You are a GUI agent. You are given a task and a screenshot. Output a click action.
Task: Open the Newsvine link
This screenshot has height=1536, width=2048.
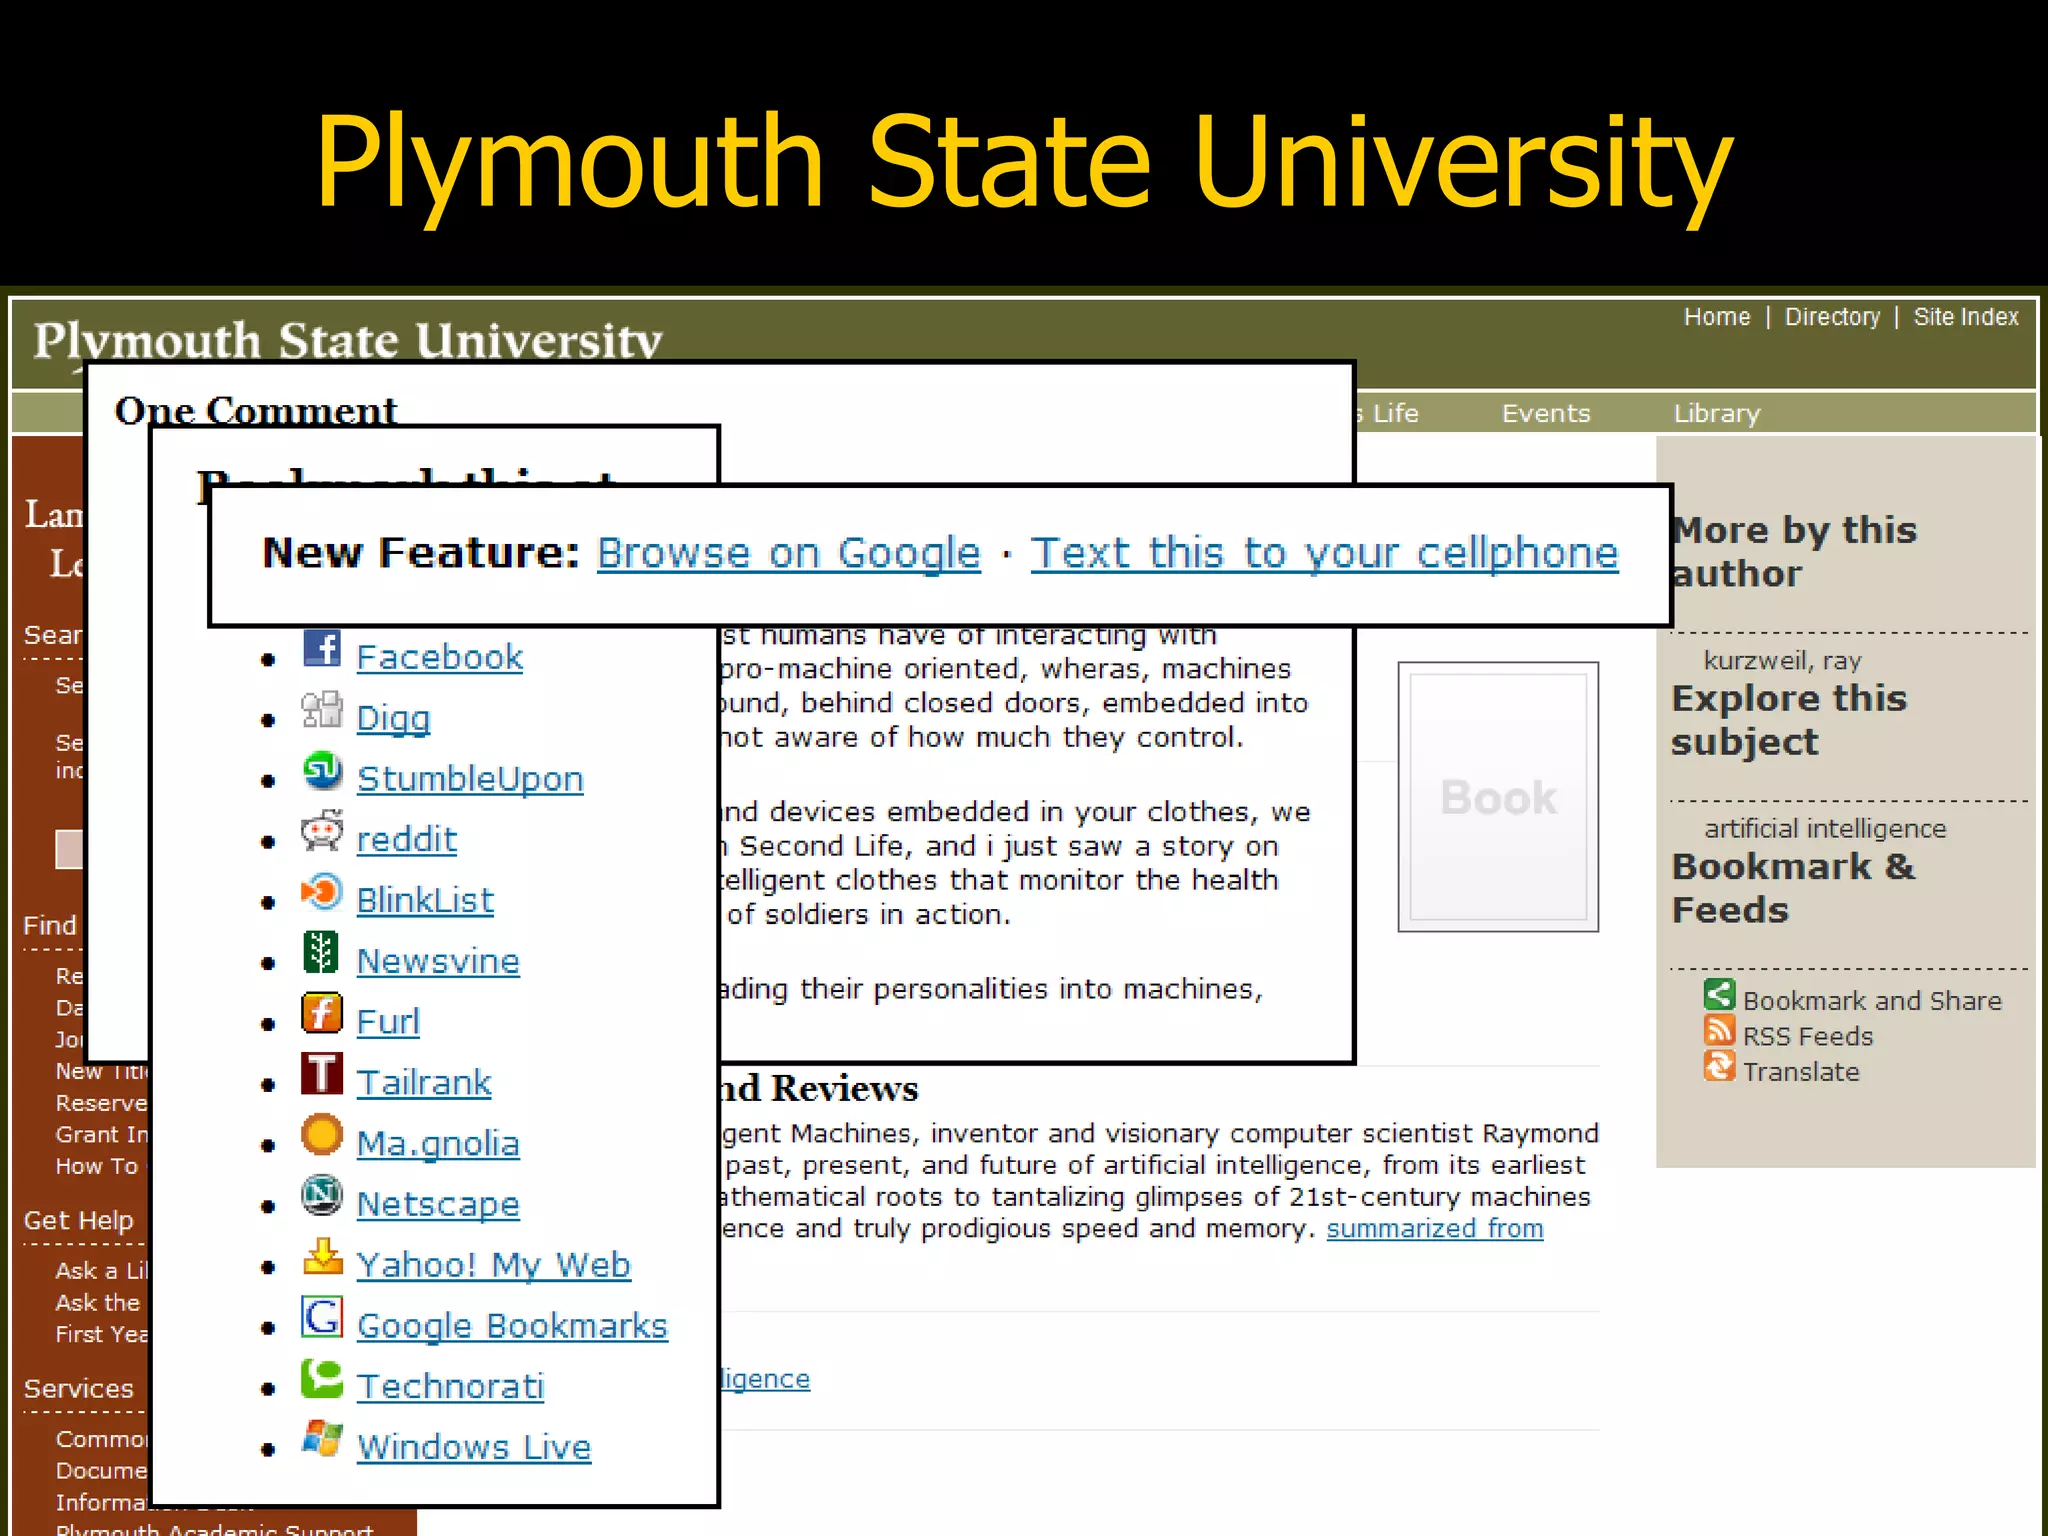click(x=438, y=962)
